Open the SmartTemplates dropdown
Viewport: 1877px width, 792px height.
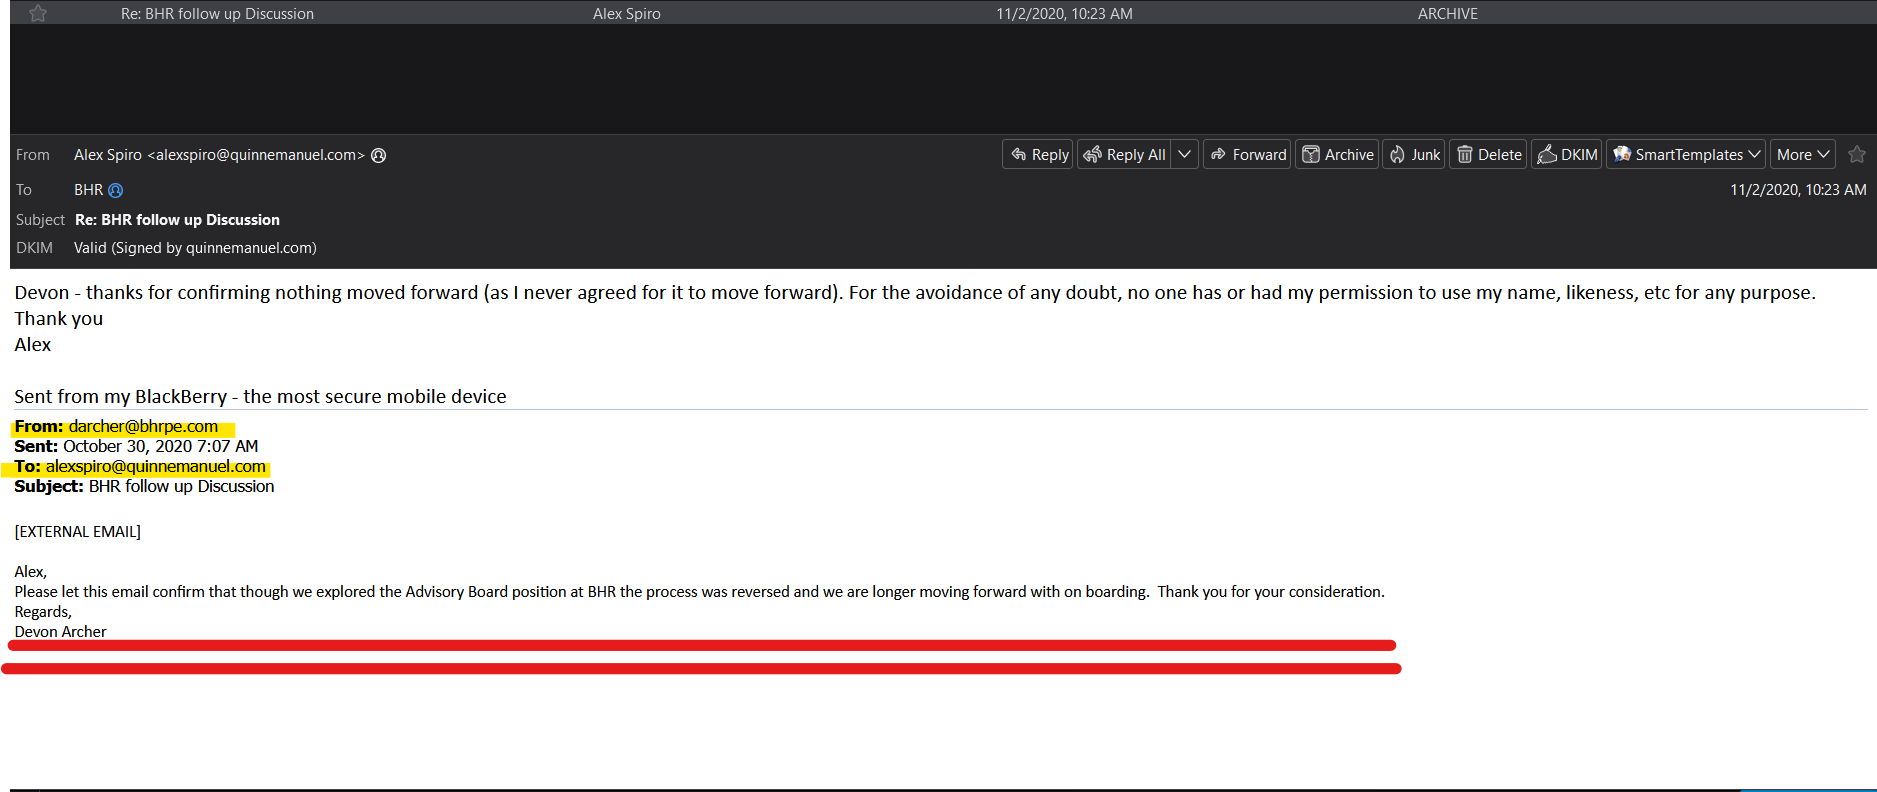pyautogui.click(x=1686, y=155)
